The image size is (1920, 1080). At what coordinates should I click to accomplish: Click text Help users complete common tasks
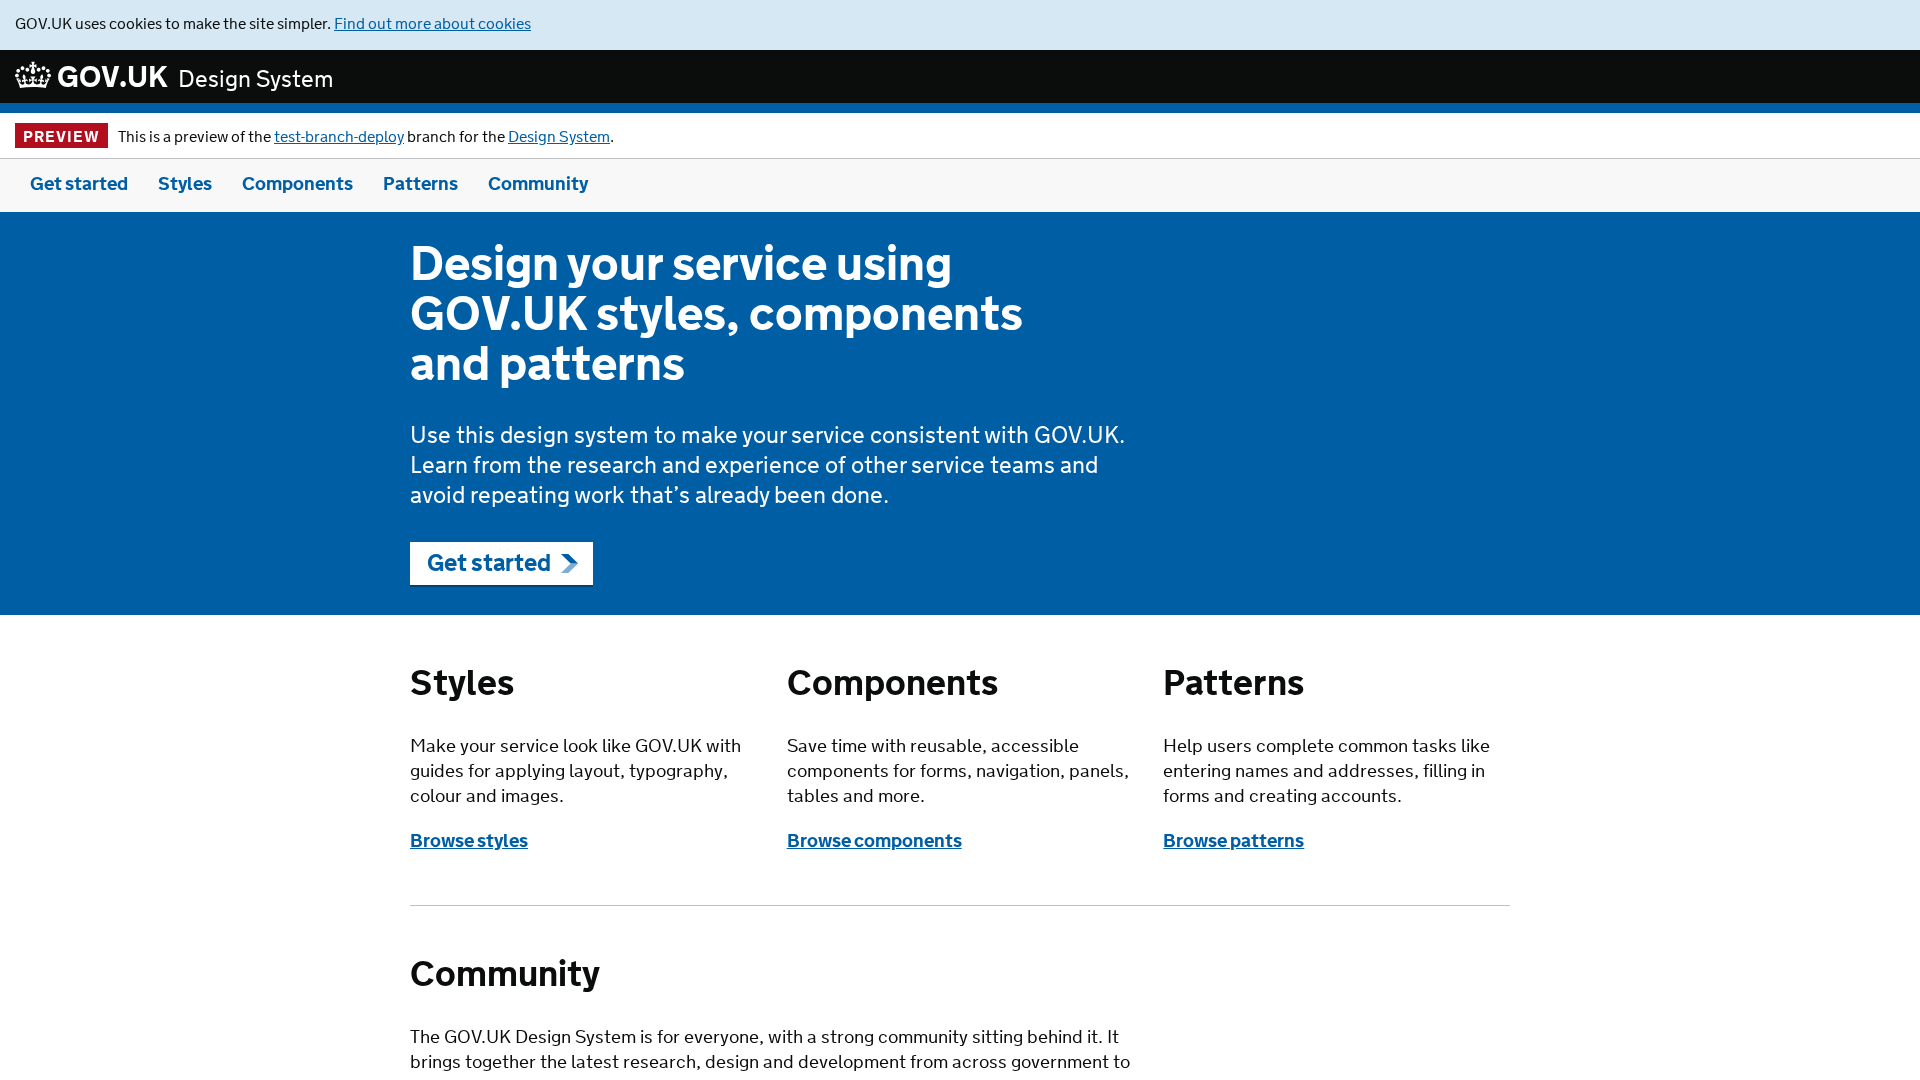(1326, 771)
